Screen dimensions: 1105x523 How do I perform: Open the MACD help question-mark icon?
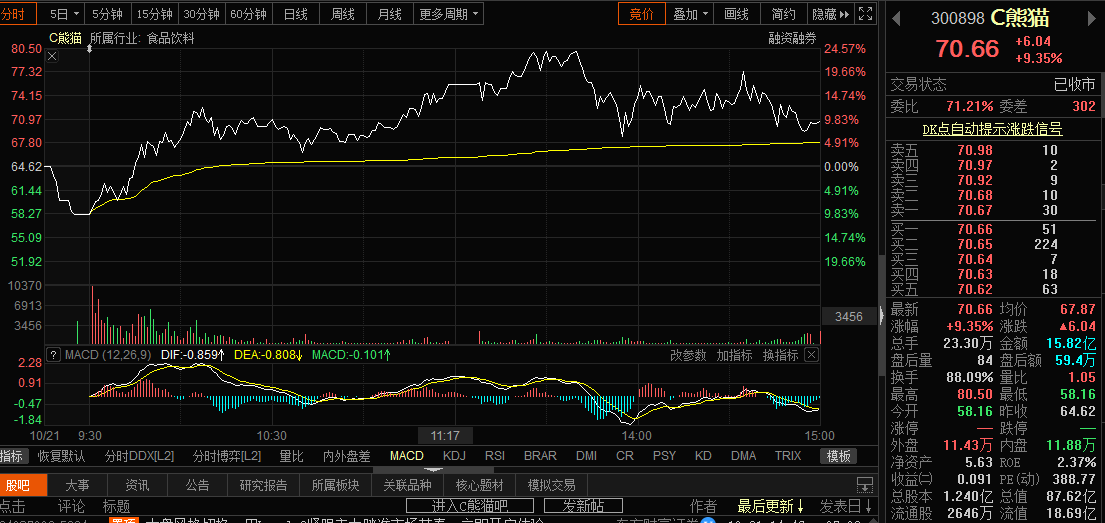[54, 355]
